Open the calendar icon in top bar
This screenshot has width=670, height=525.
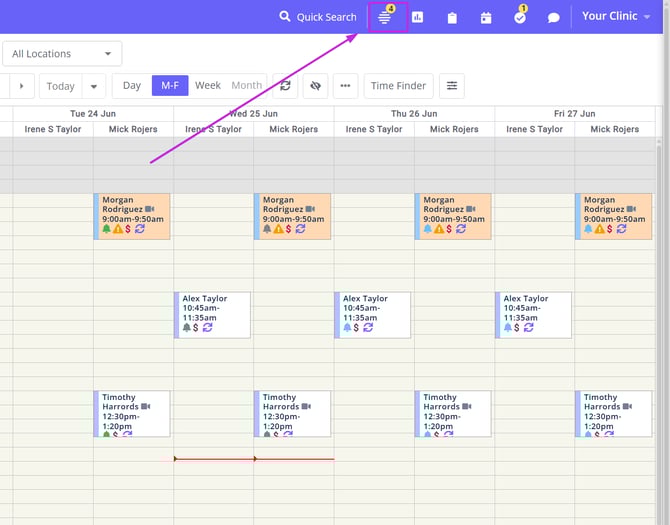tap(486, 17)
